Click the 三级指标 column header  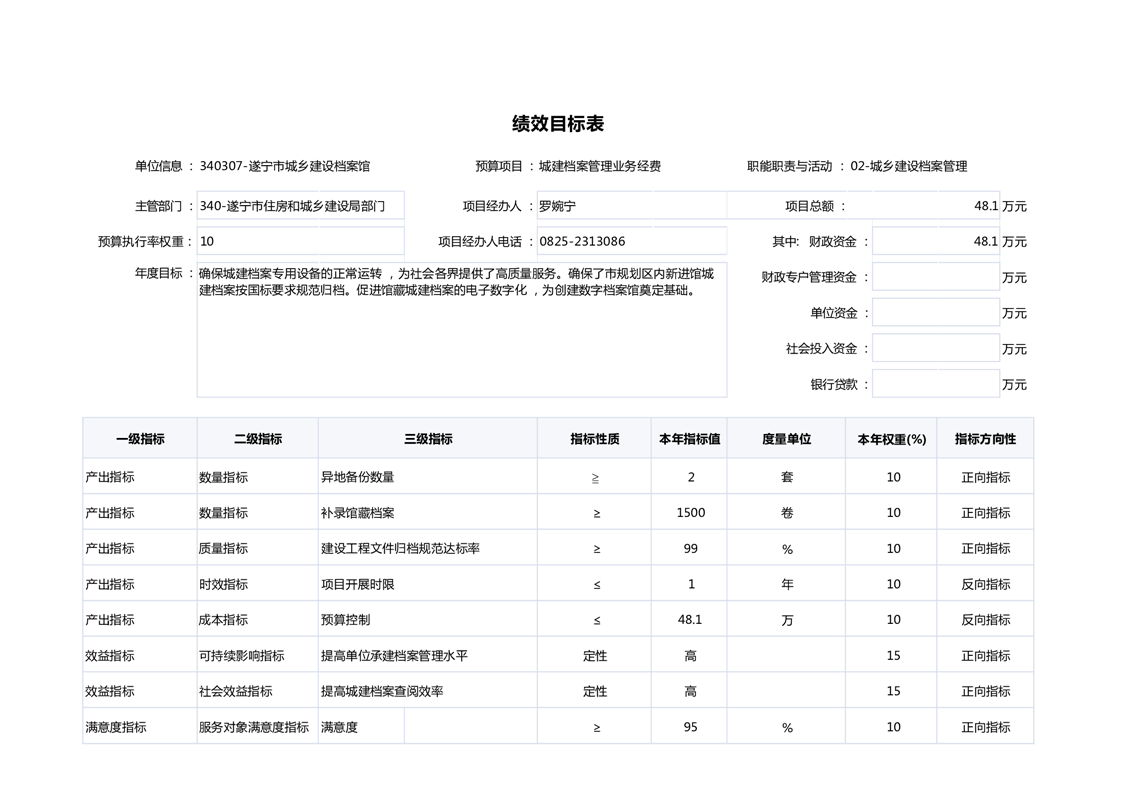pyautogui.click(x=428, y=439)
